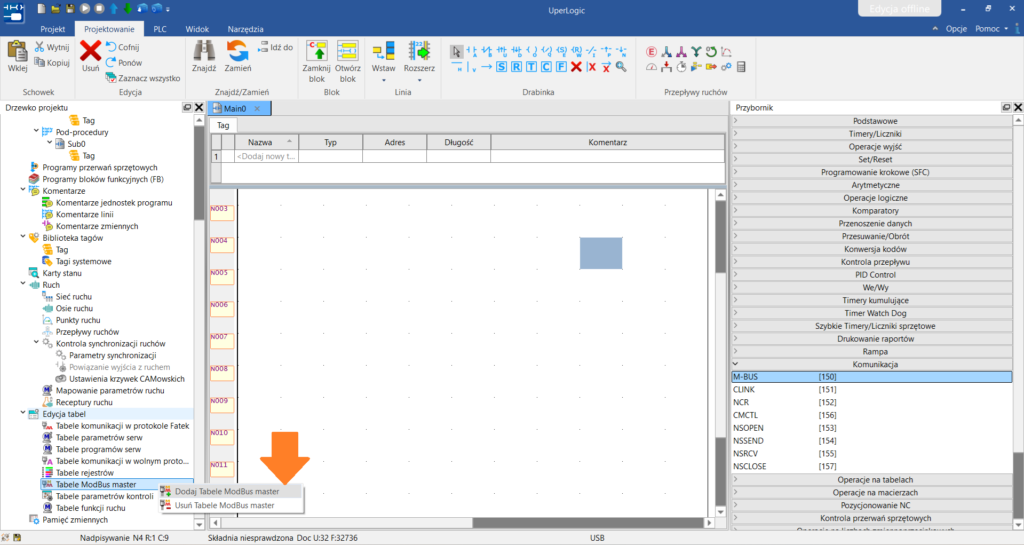This screenshot has height=545, width=1024.
Task: Expand the Podstawowe toolbox category
Action: (735, 121)
